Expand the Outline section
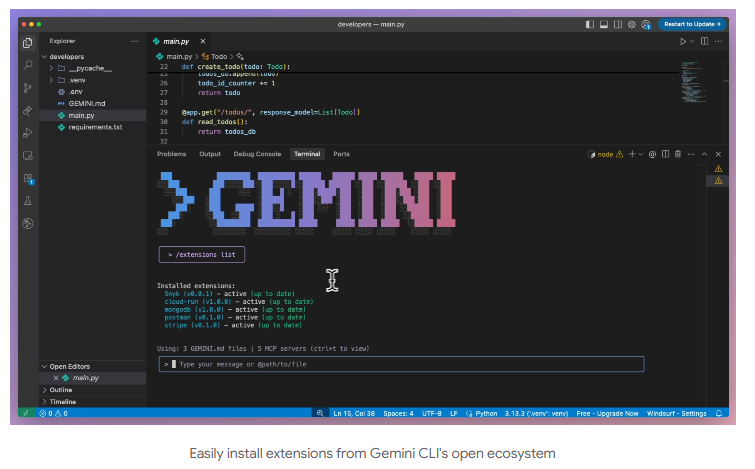The height and width of the screenshot is (469, 755). click(61, 390)
